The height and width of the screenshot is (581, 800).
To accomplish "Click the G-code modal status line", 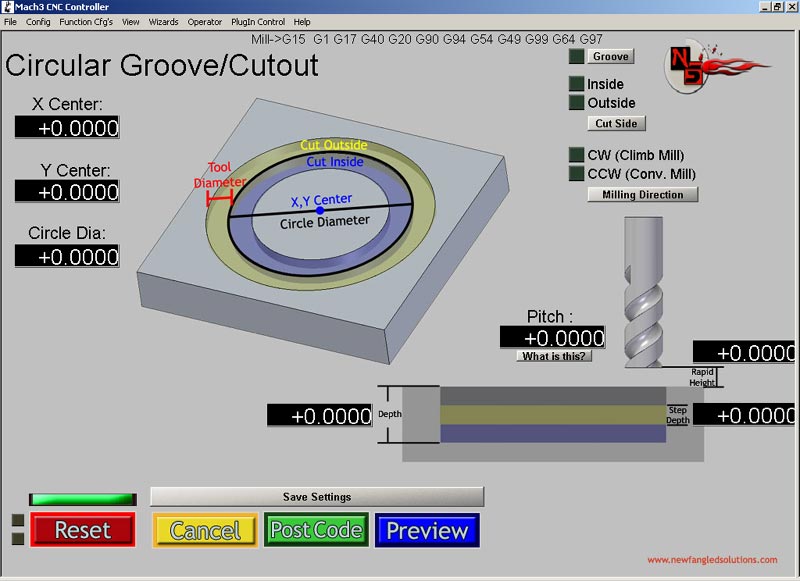I will pos(427,39).
